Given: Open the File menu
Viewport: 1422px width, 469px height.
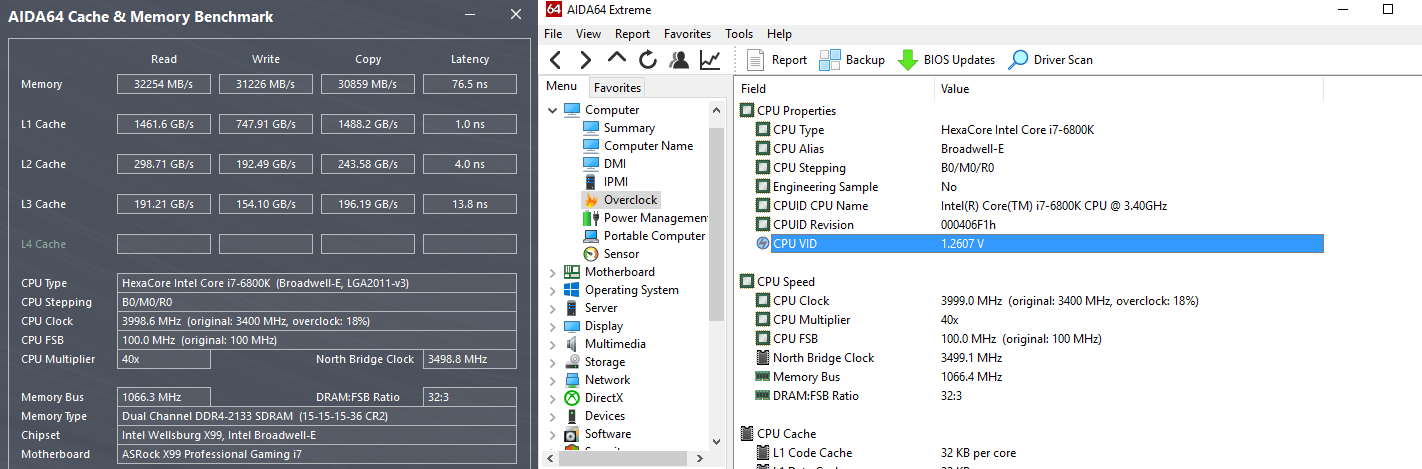Looking at the screenshot, I should click(553, 34).
